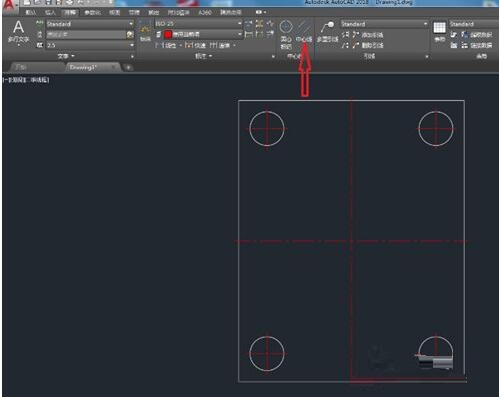Select the horizontal red centerline

click(x=351, y=241)
